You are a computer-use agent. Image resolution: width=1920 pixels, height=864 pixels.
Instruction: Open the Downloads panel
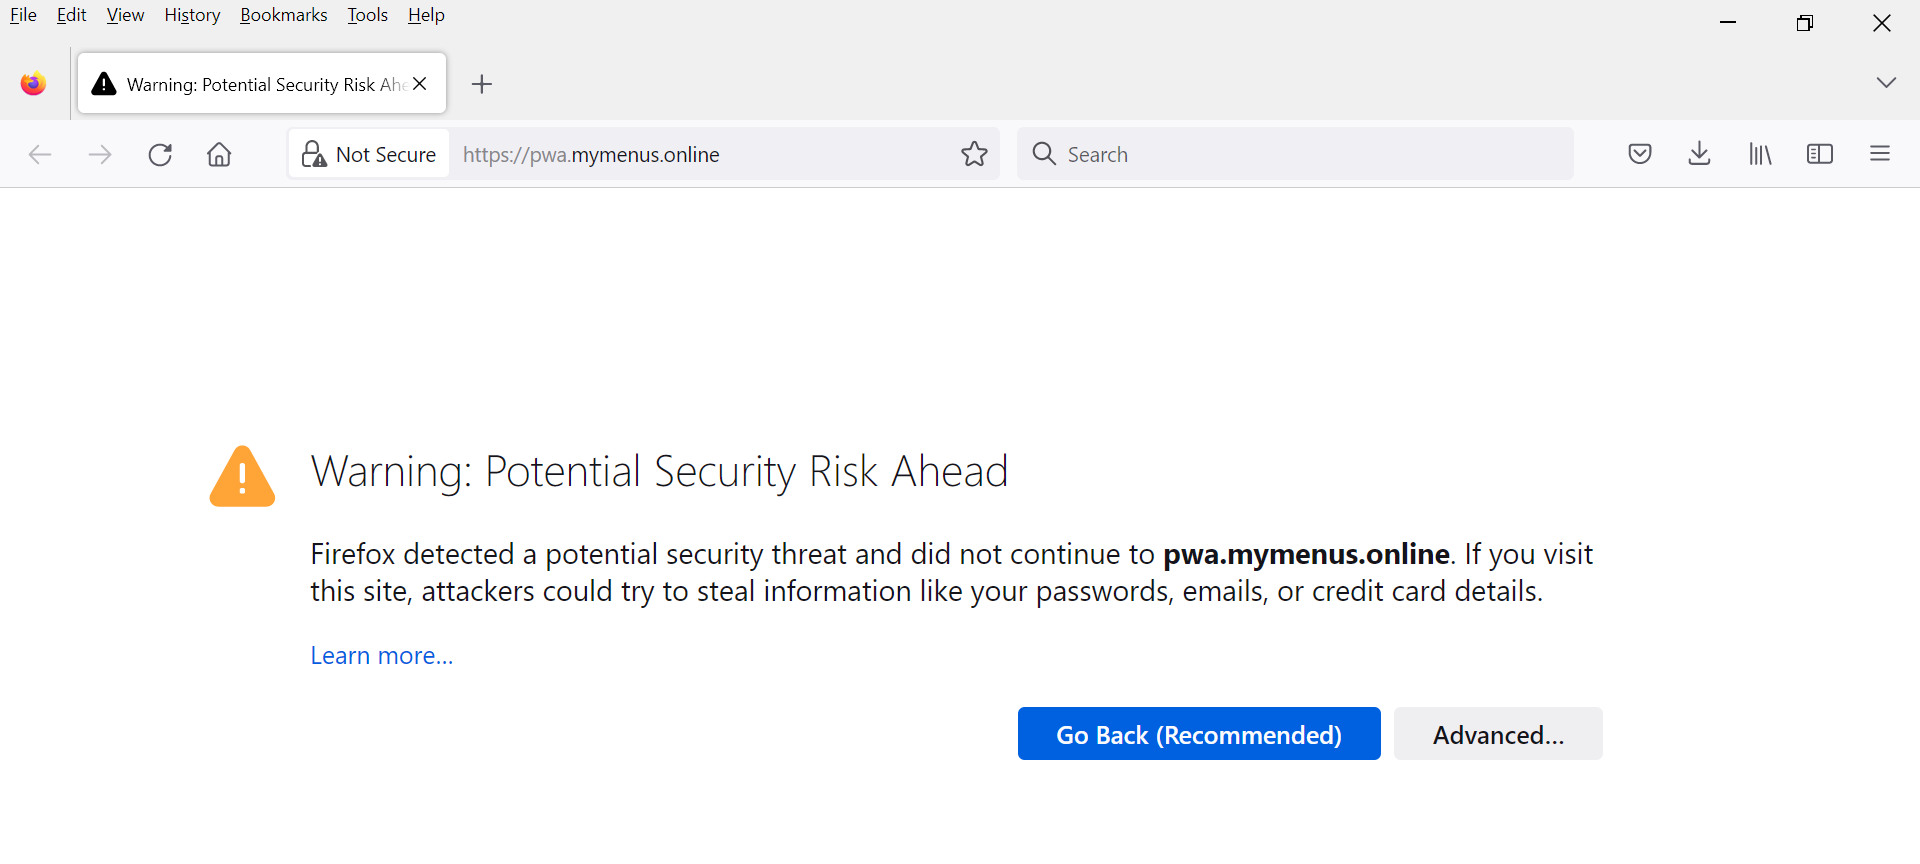coord(1700,154)
